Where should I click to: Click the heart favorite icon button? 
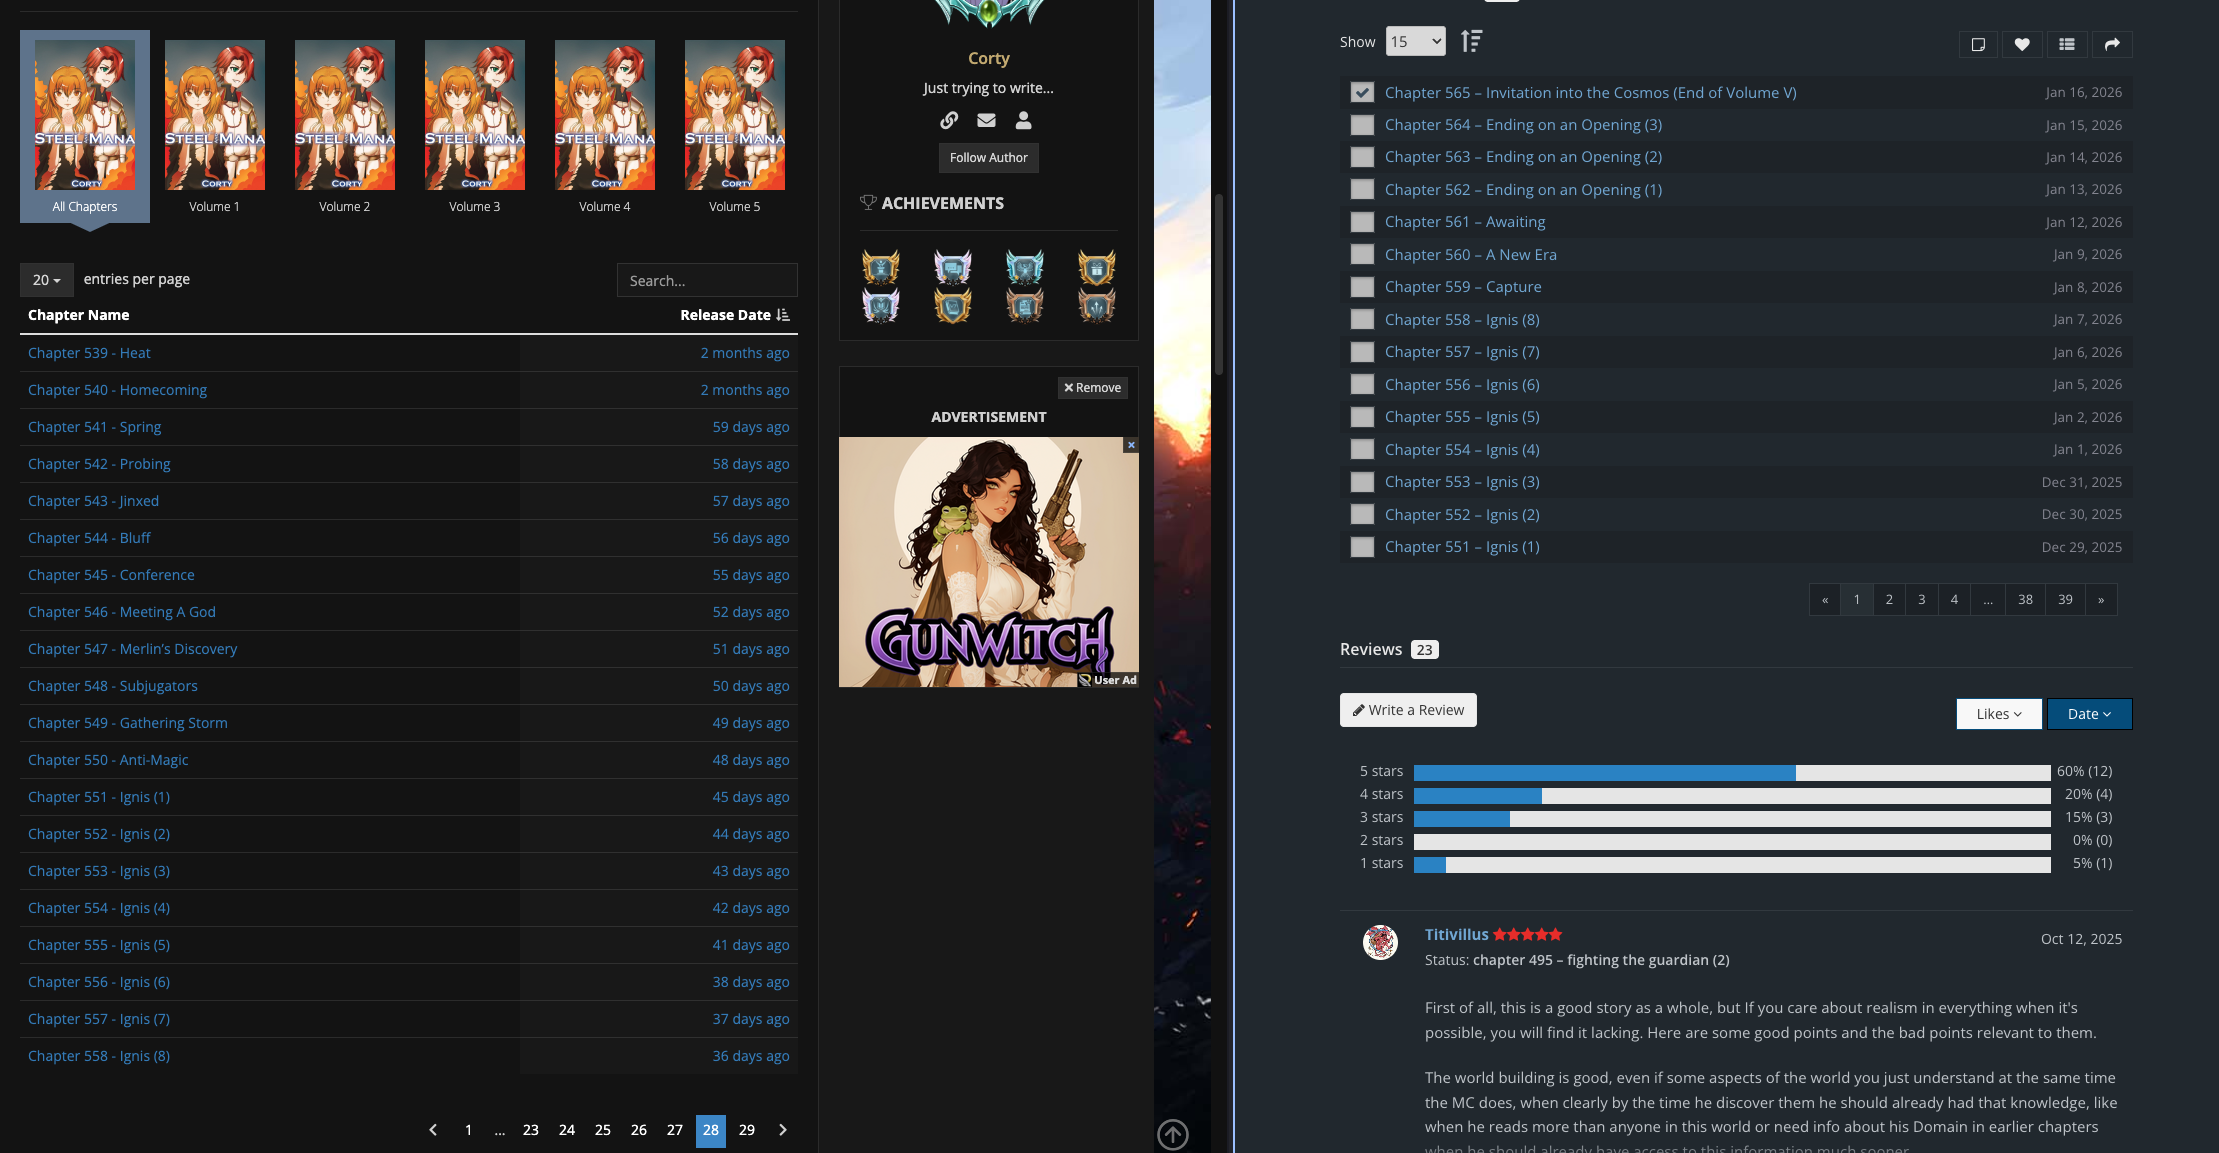(x=2021, y=44)
